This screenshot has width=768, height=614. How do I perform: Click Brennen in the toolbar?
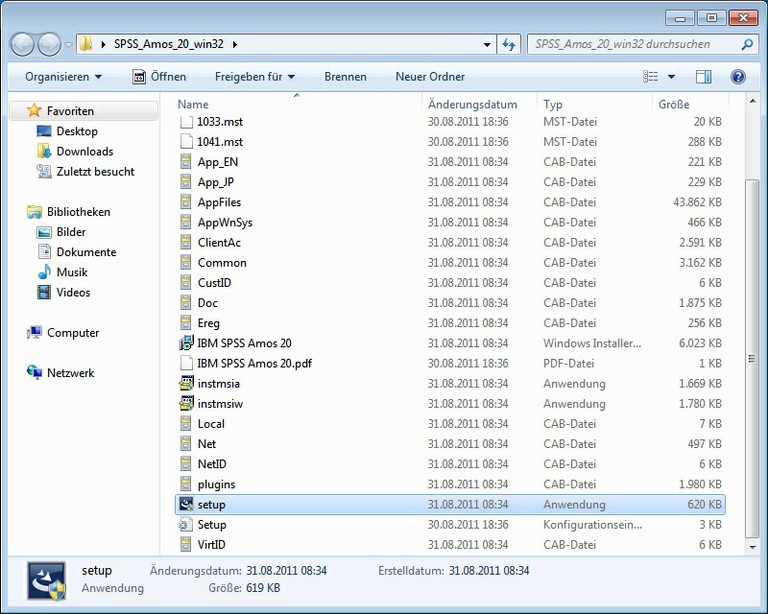345,77
